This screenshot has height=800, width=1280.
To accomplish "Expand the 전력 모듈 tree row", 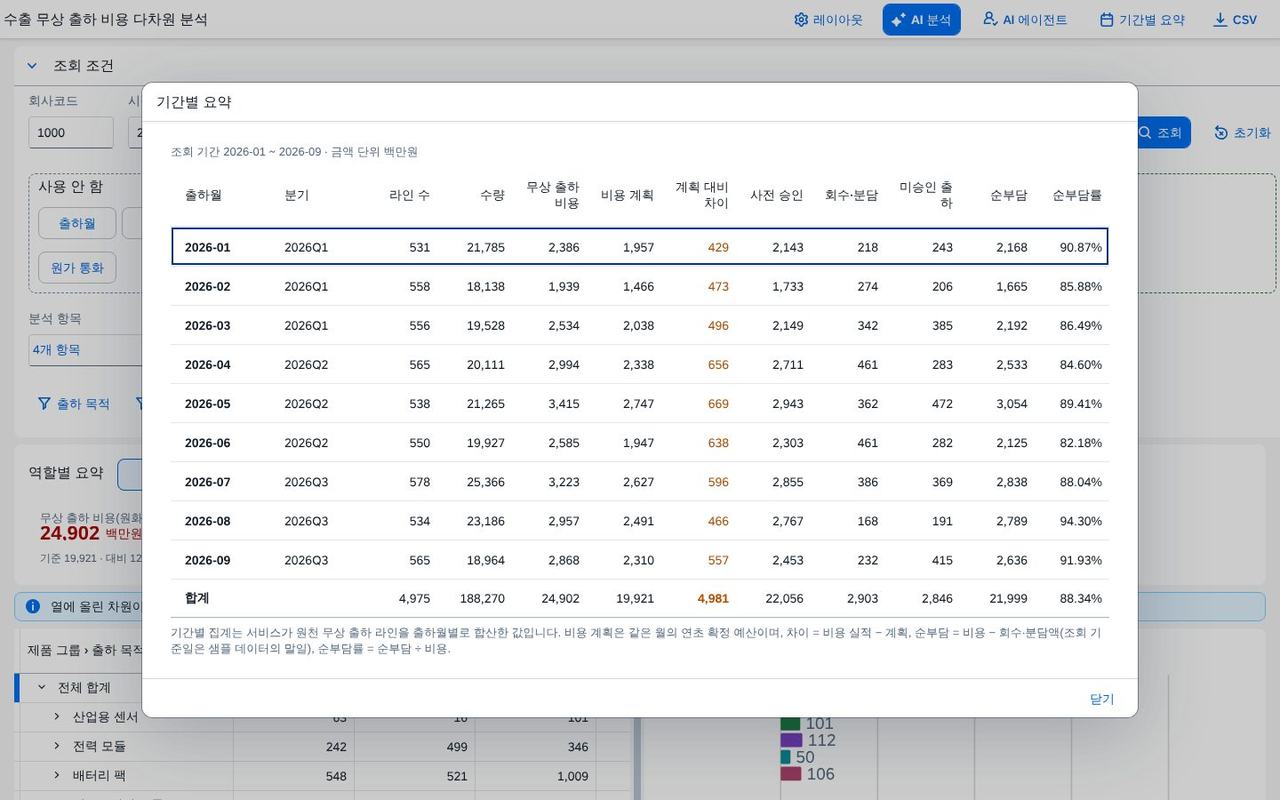I will pos(57,746).
